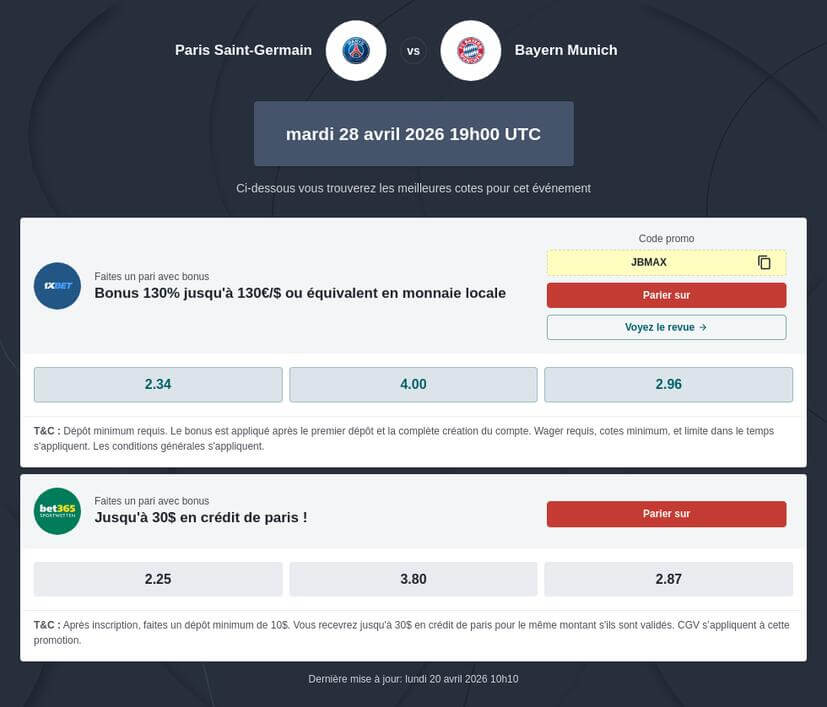Select 1xBet draw odds 4.00
The height and width of the screenshot is (707, 827).
point(413,384)
